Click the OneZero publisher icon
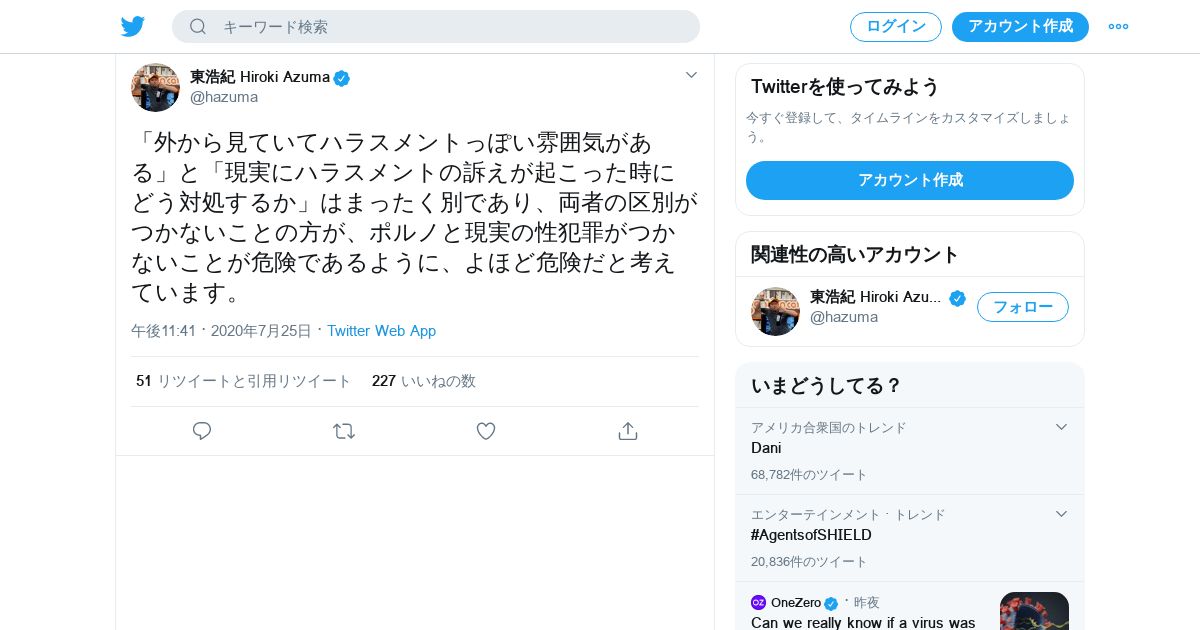 coord(758,602)
